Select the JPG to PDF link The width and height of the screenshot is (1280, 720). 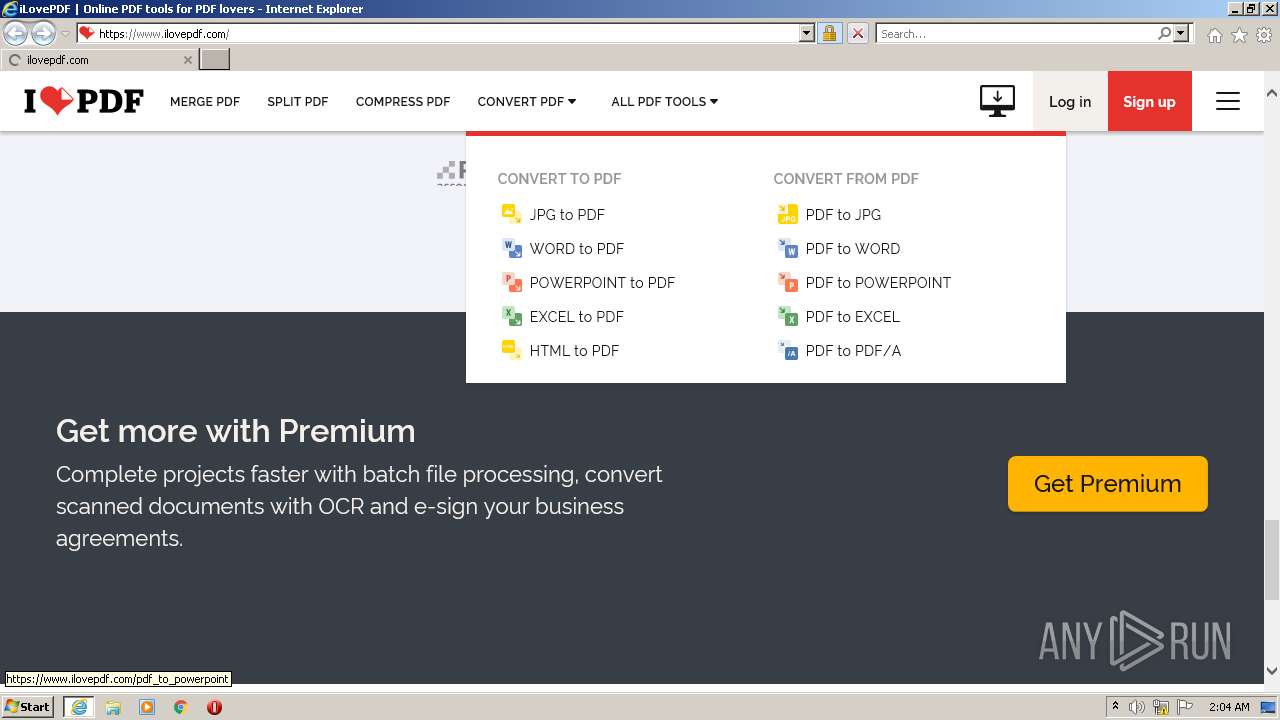(567, 214)
